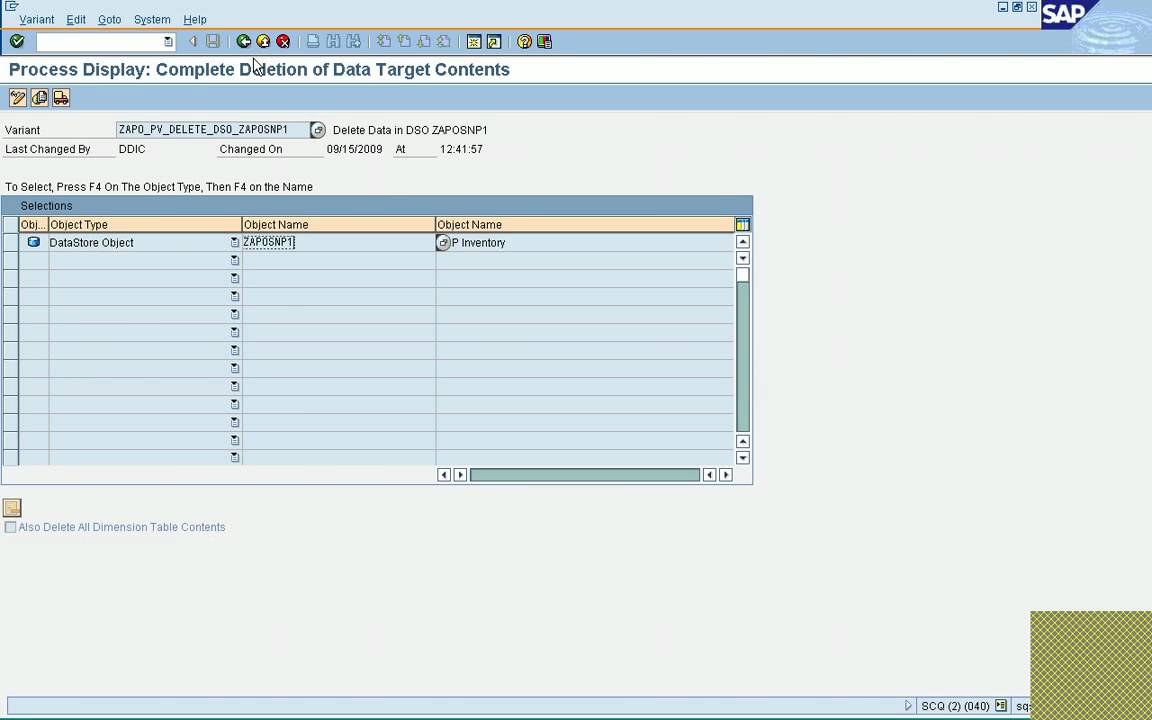This screenshot has width=1152, height=720.
Task: Click the time value 12:41:57
Action: tap(461, 149)
